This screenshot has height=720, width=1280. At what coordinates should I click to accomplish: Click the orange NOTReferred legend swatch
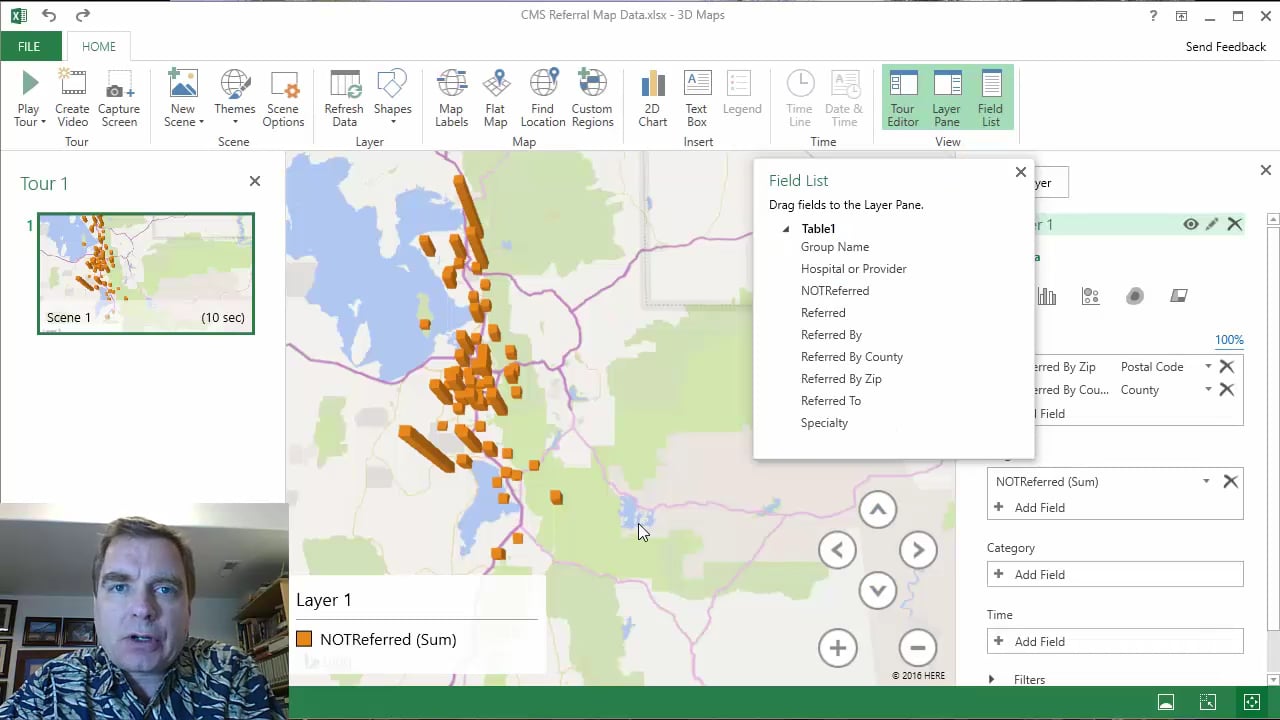(x=304, y=640)
